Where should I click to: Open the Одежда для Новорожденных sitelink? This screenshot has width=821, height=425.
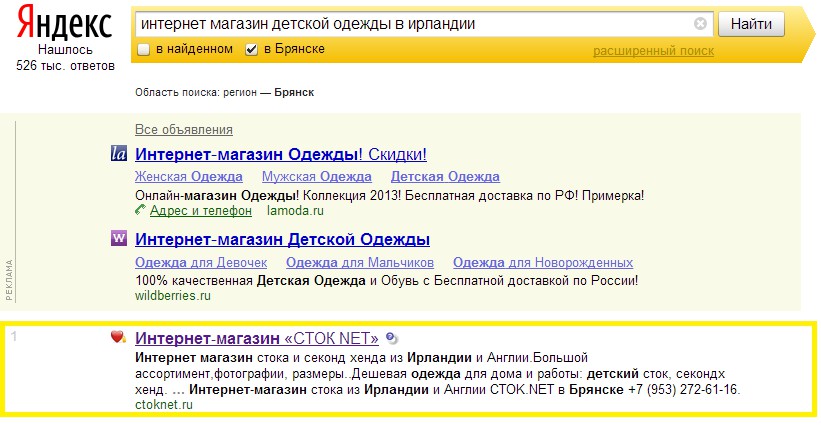coord(543,262)
